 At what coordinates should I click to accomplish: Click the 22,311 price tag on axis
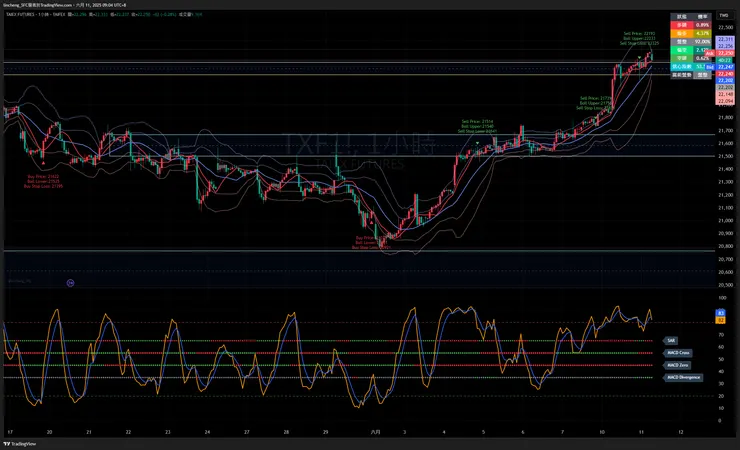point(725,40)
